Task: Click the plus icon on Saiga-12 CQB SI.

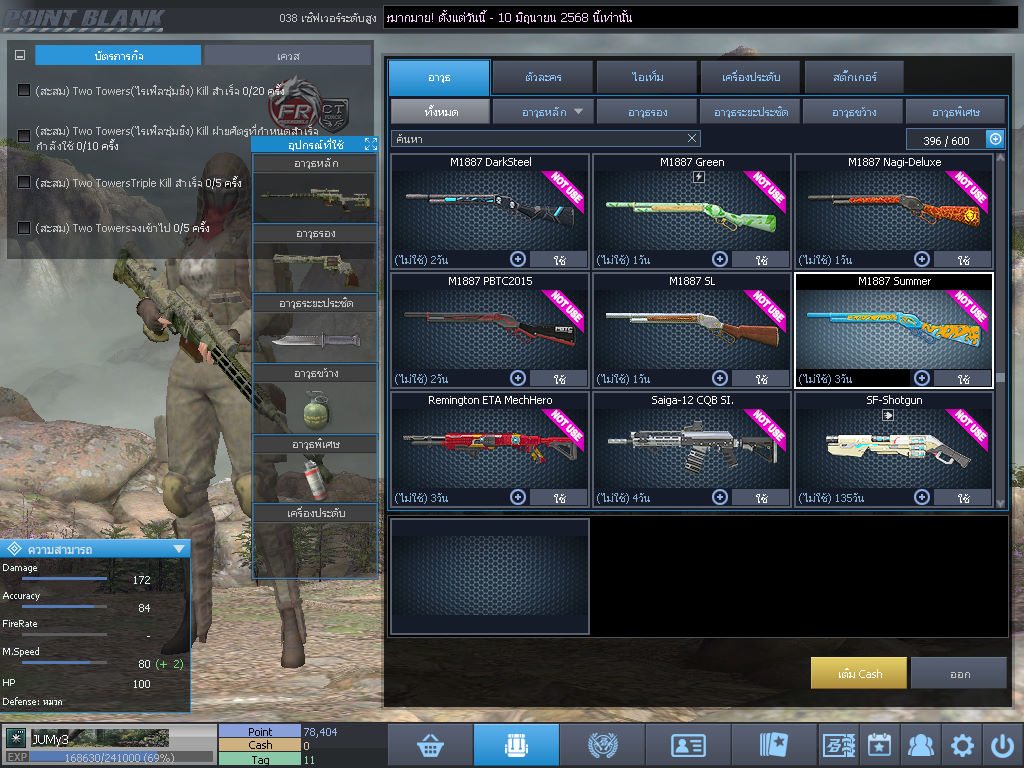Action: click(720, 497)
